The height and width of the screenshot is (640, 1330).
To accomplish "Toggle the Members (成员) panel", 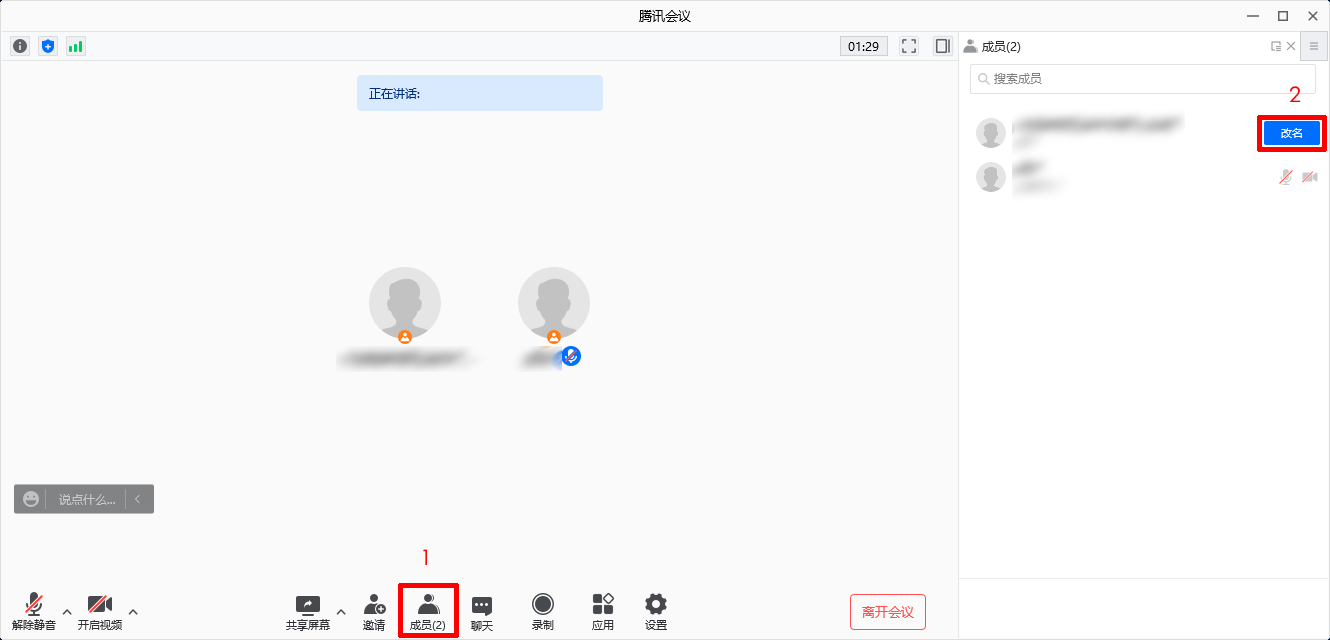I will click(x=428, y=612).
